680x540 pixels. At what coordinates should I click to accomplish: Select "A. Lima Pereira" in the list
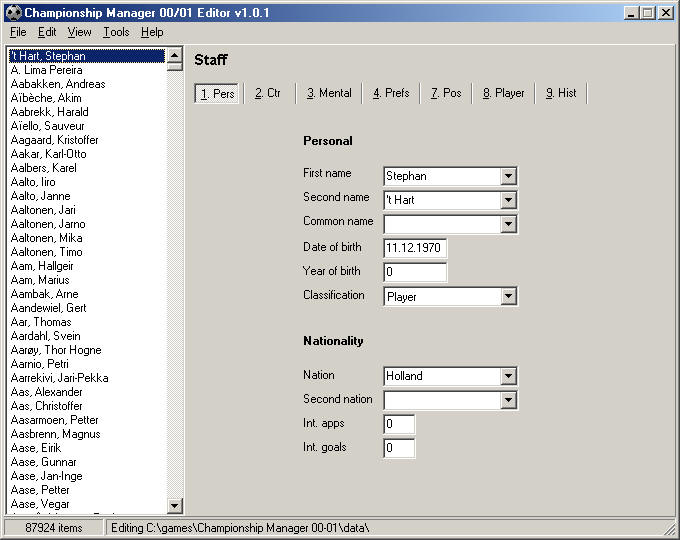[87, 70]
